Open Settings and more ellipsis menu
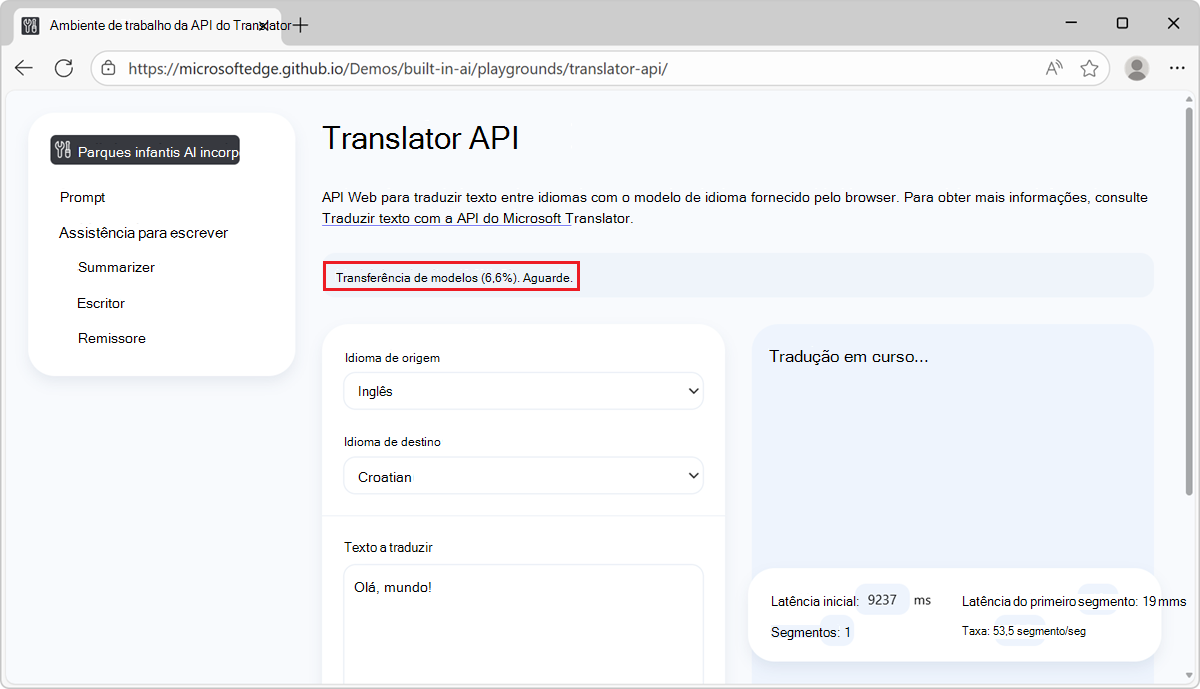Image resolution: width=1200 pixels, height=689 pixels. click(x=1177, y=68)
